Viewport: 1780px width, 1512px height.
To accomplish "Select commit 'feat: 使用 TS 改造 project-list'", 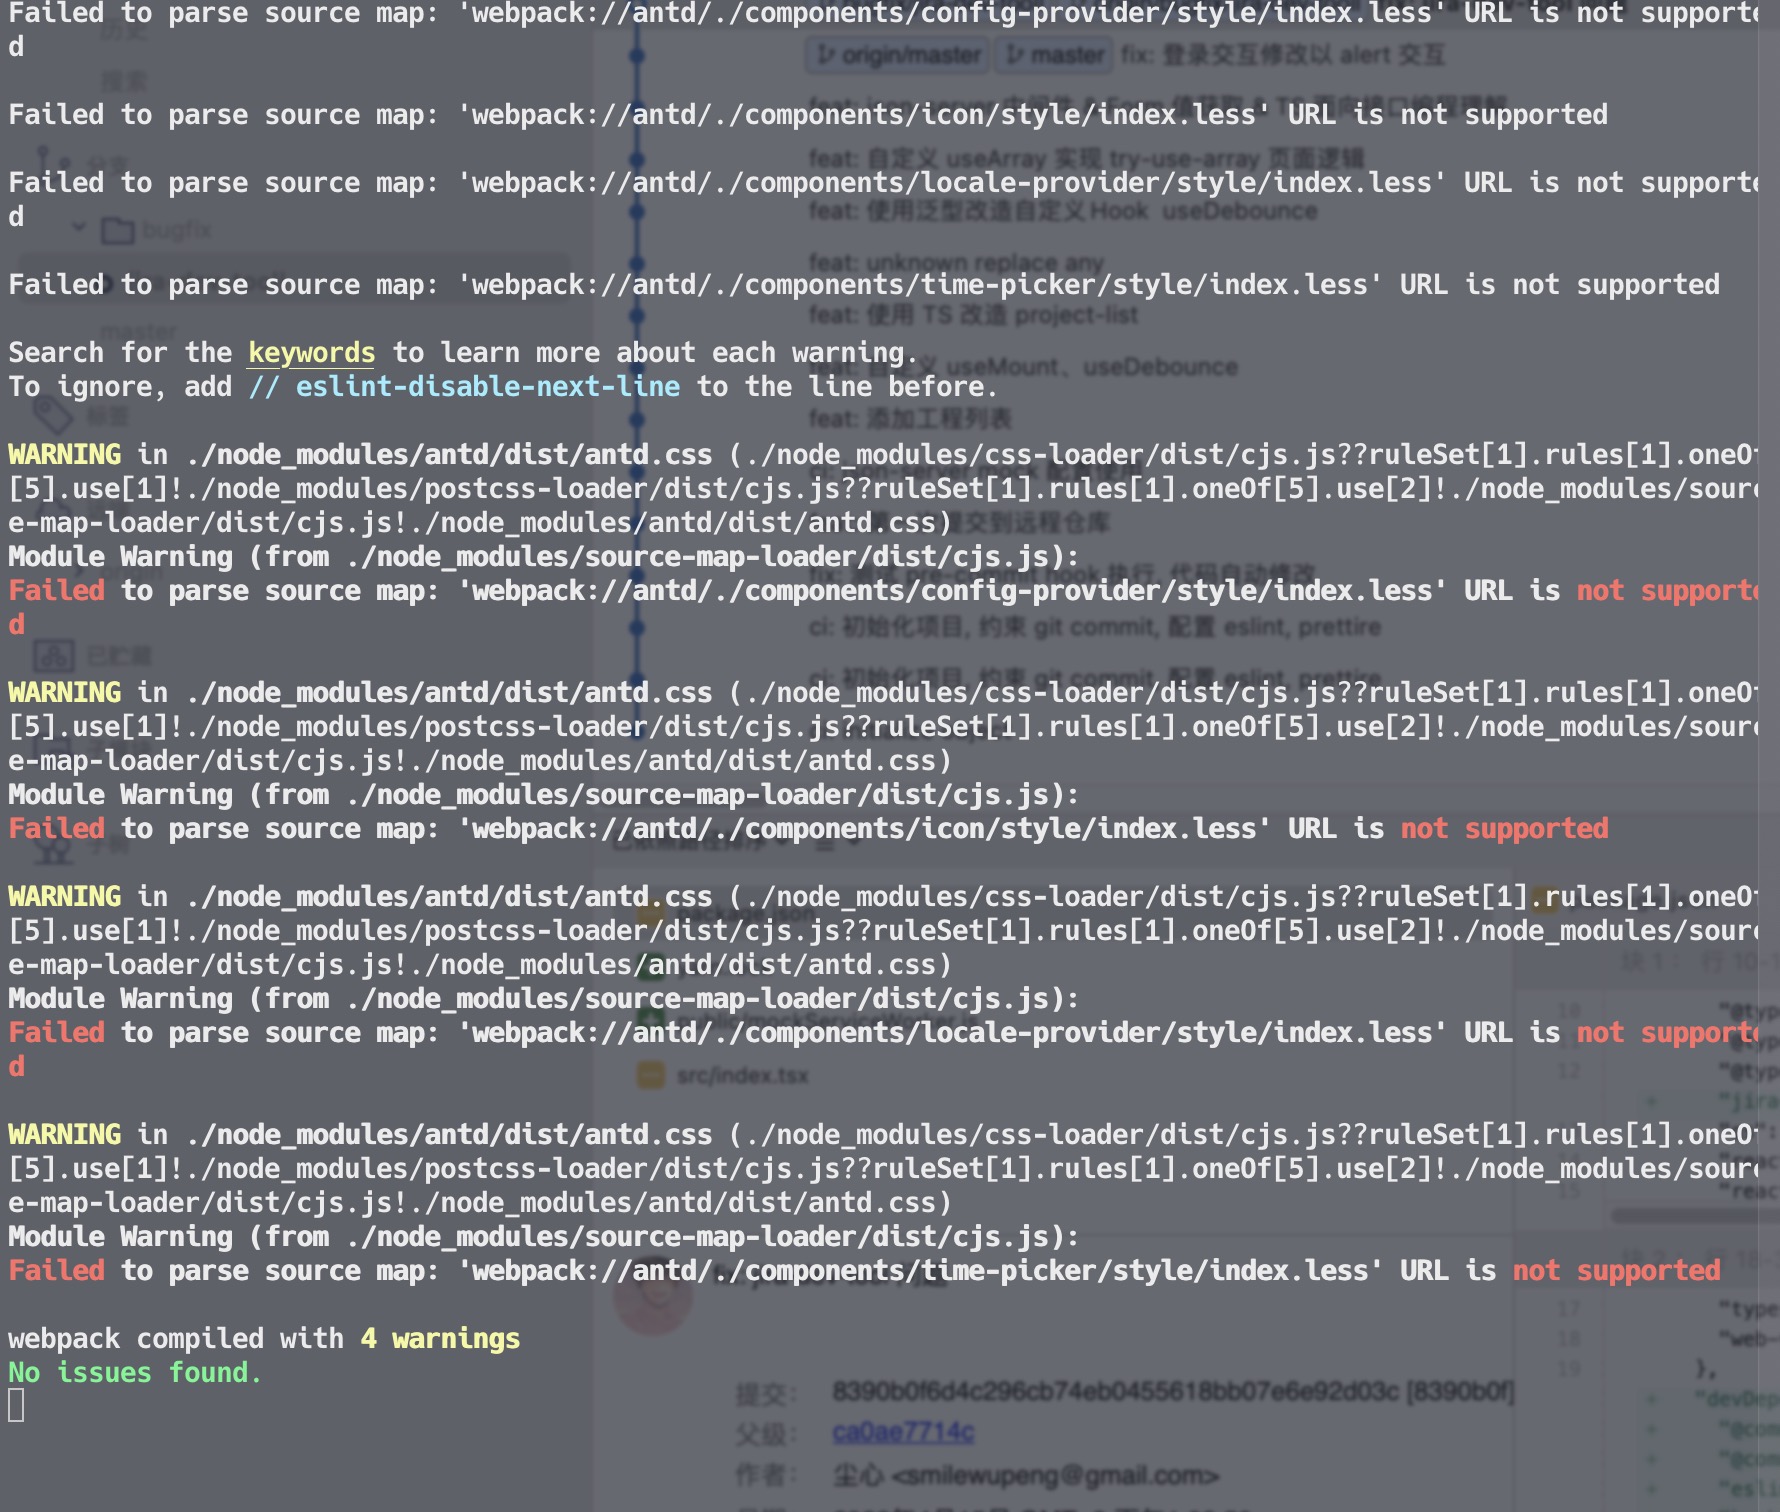I will pos(973,315).
